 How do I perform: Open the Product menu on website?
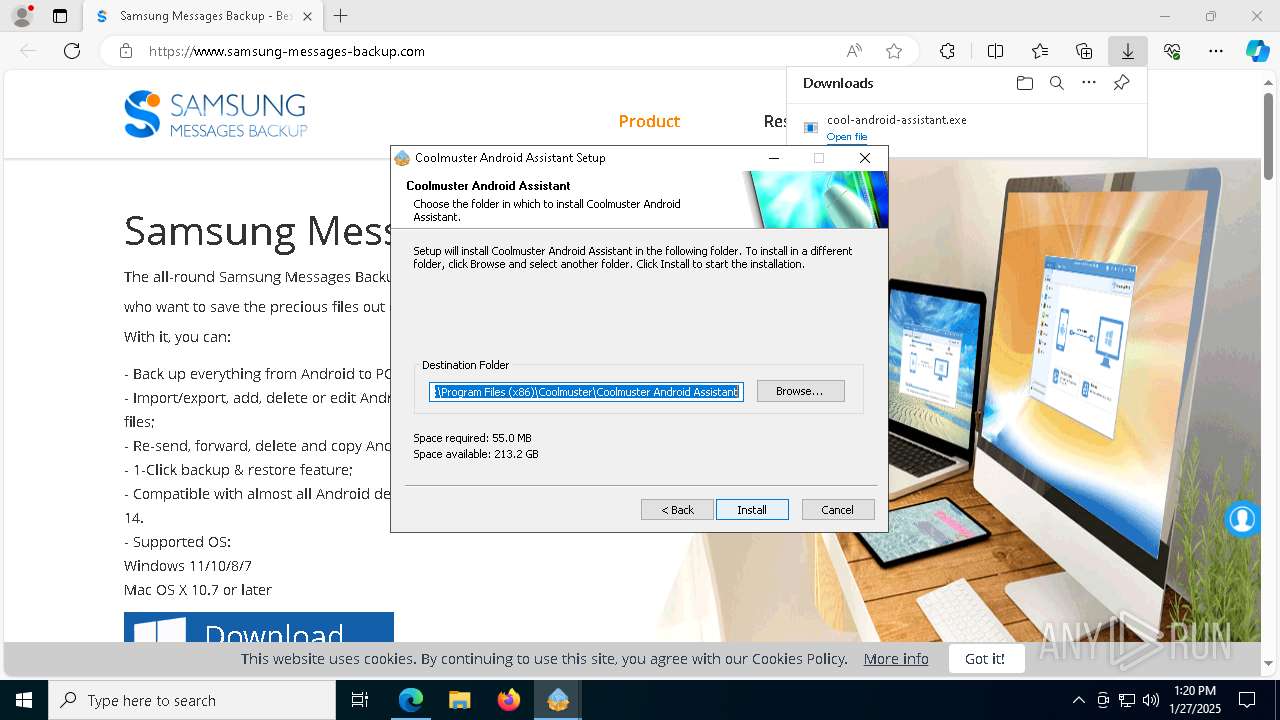(649, 121)
